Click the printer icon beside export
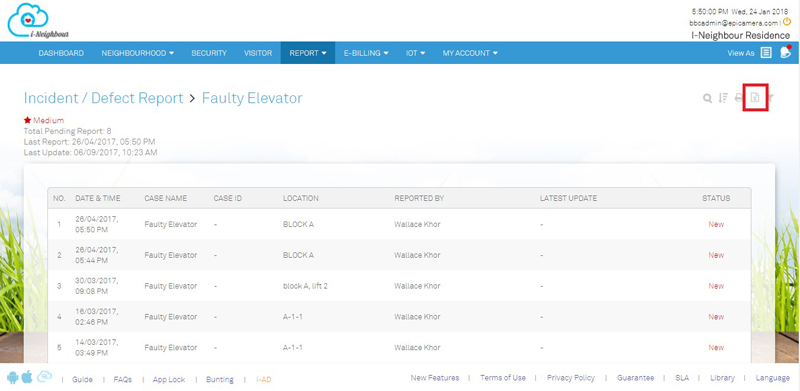The width and height of the screenshot is (800, 391). click(739, 98)
